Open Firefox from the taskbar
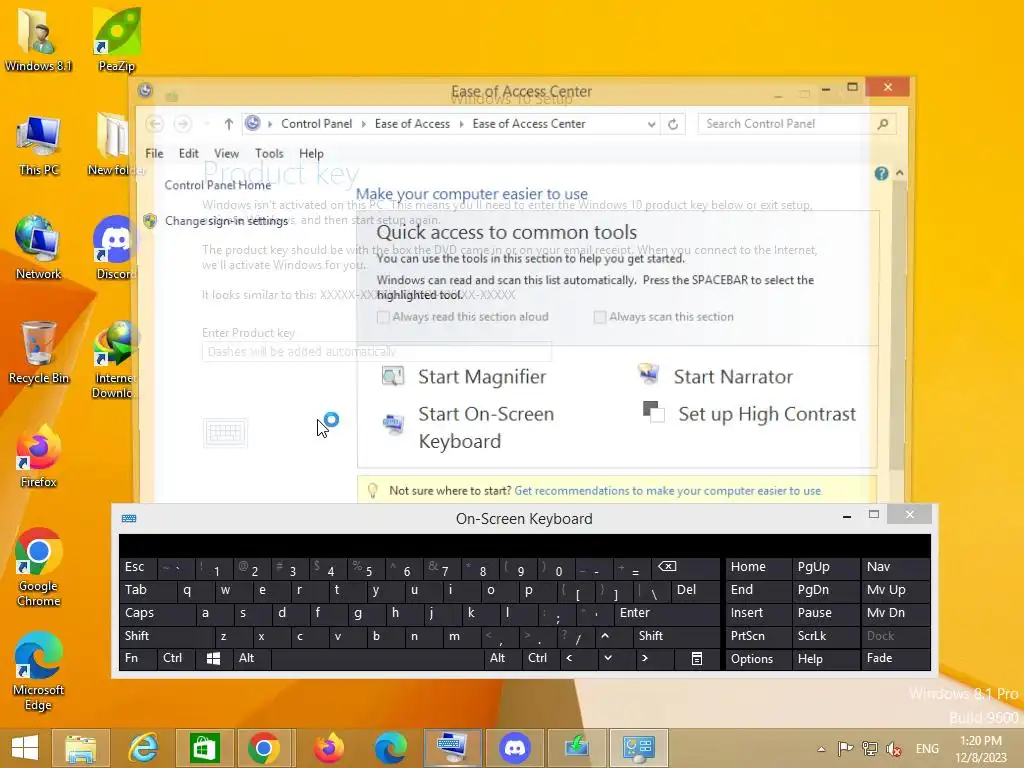 point(328,748)
